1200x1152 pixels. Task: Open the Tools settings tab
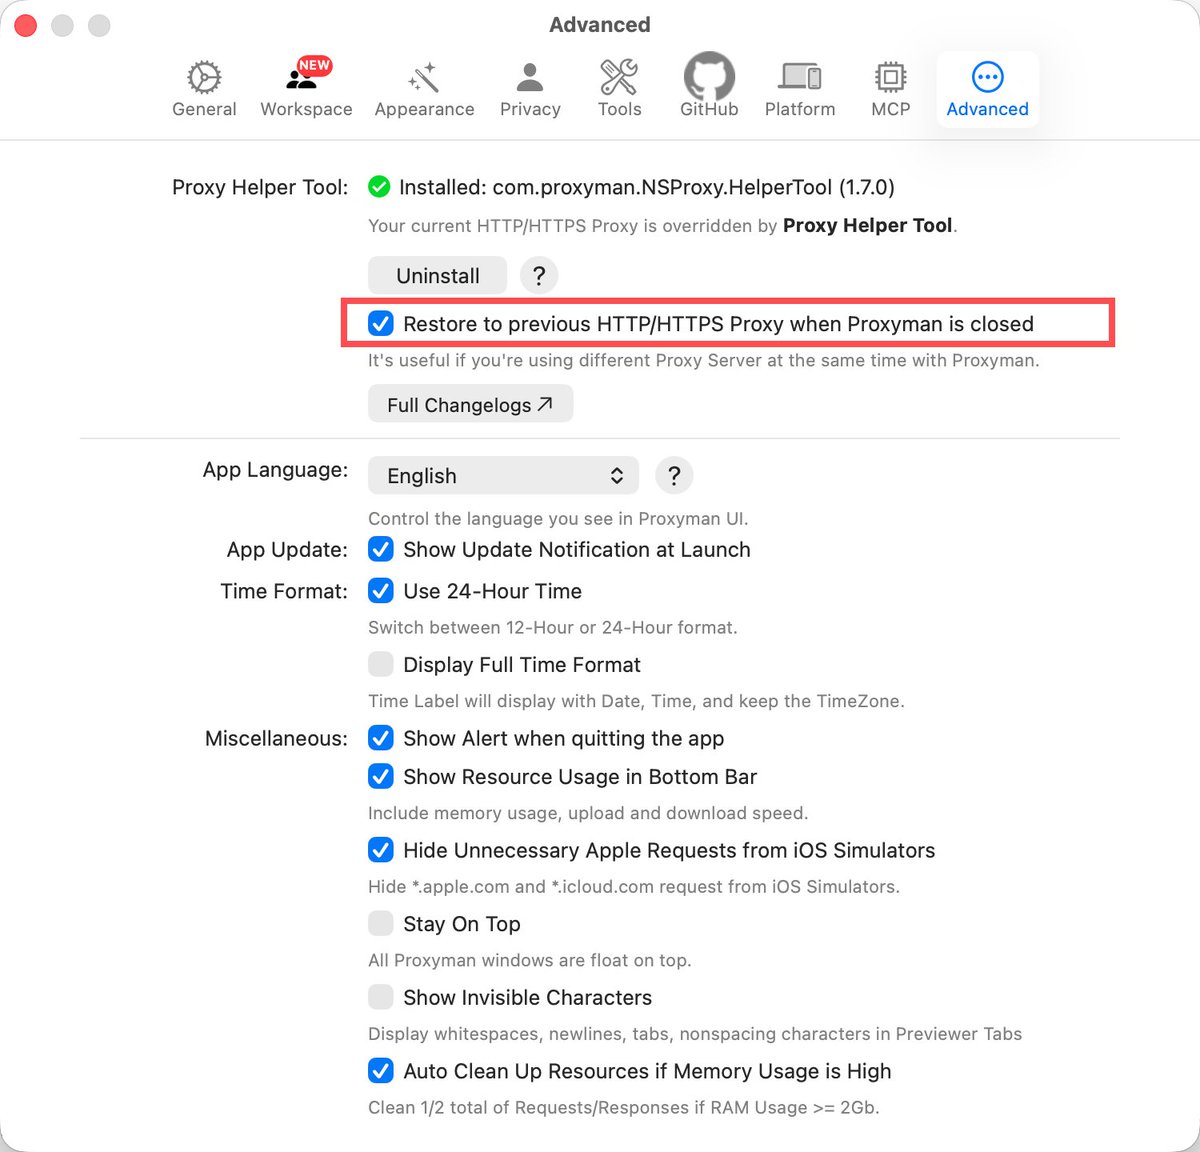[x=619, y=90]
